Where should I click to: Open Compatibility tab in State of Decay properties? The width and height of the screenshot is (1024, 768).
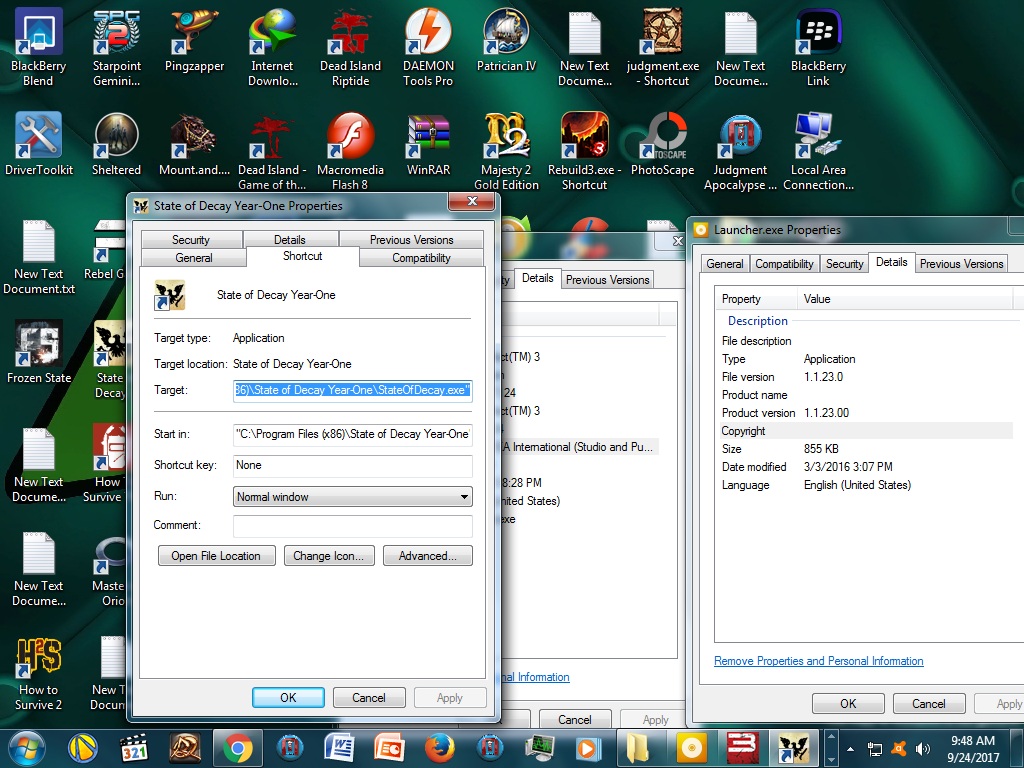(421, 258)
